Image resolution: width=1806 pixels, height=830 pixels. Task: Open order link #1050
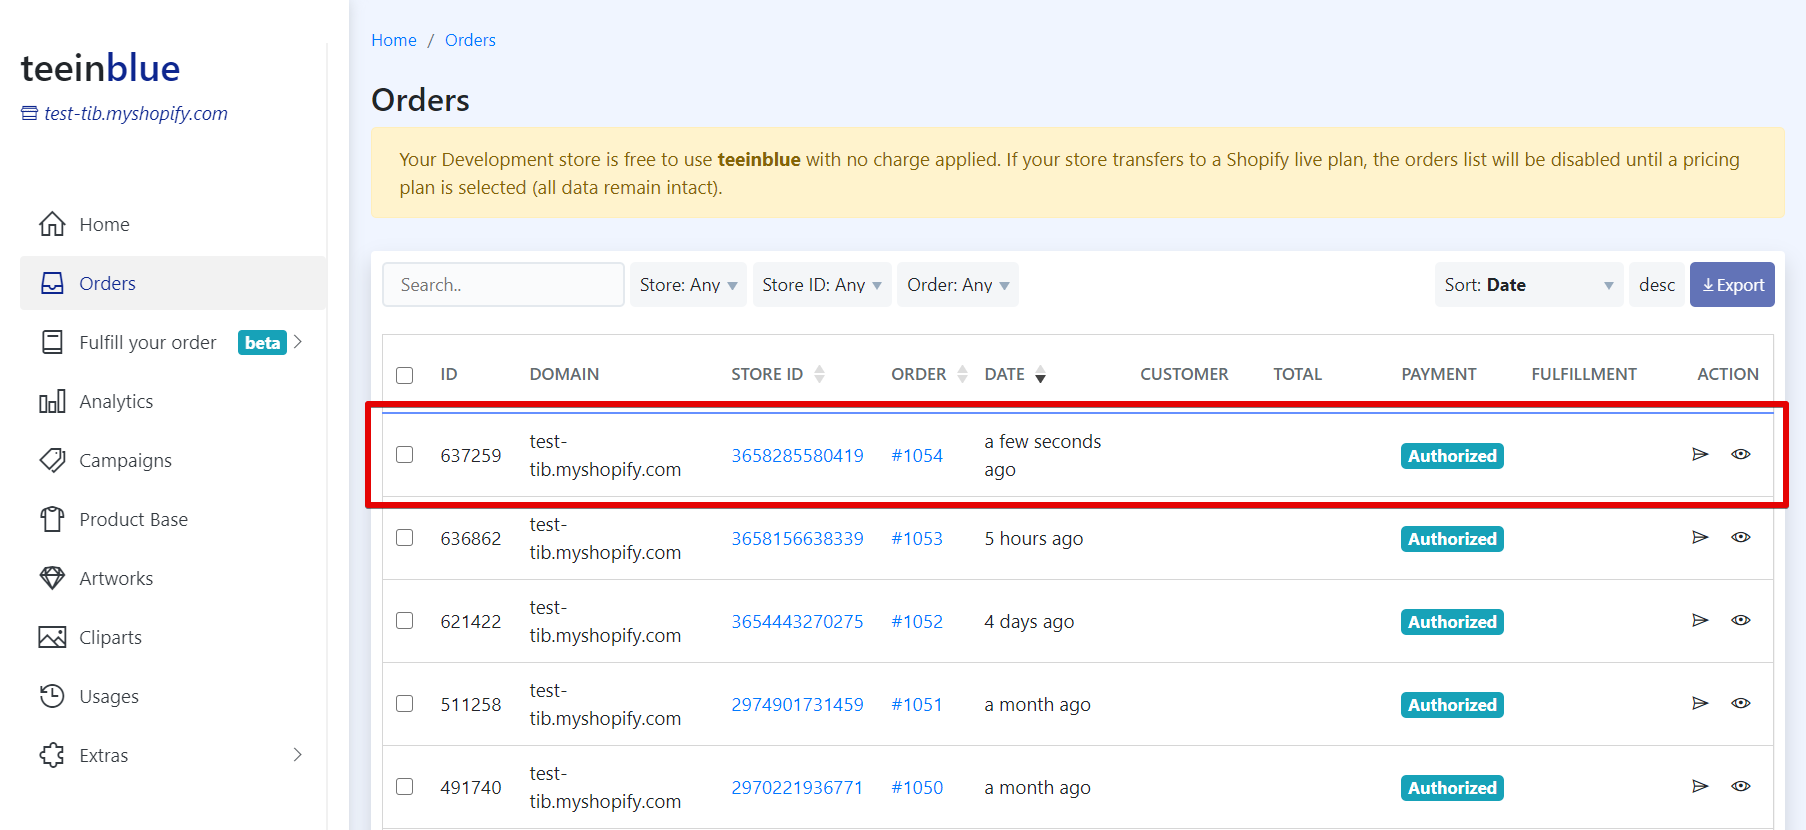917,787
